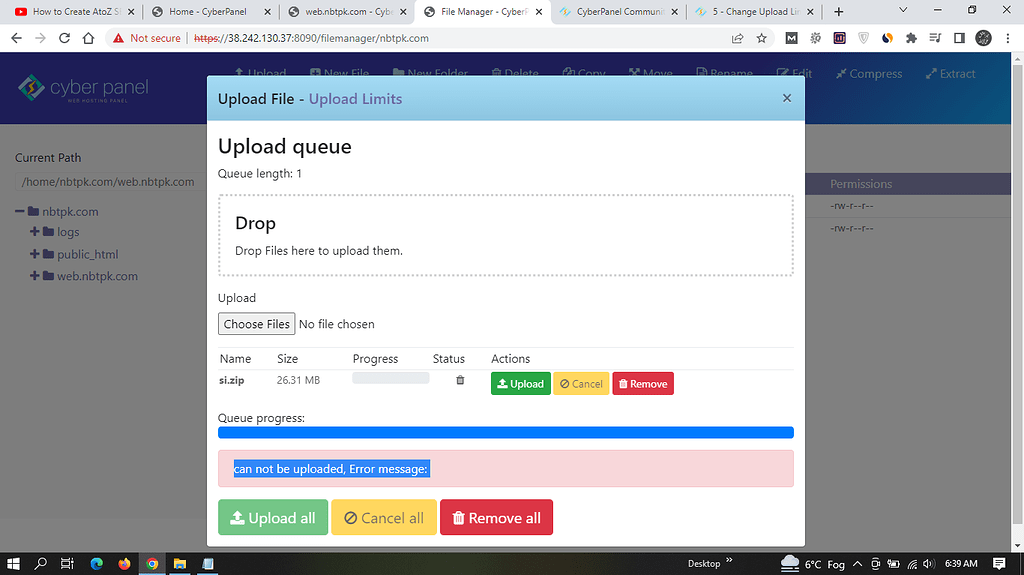Open a new browser tab

(838, 12)
